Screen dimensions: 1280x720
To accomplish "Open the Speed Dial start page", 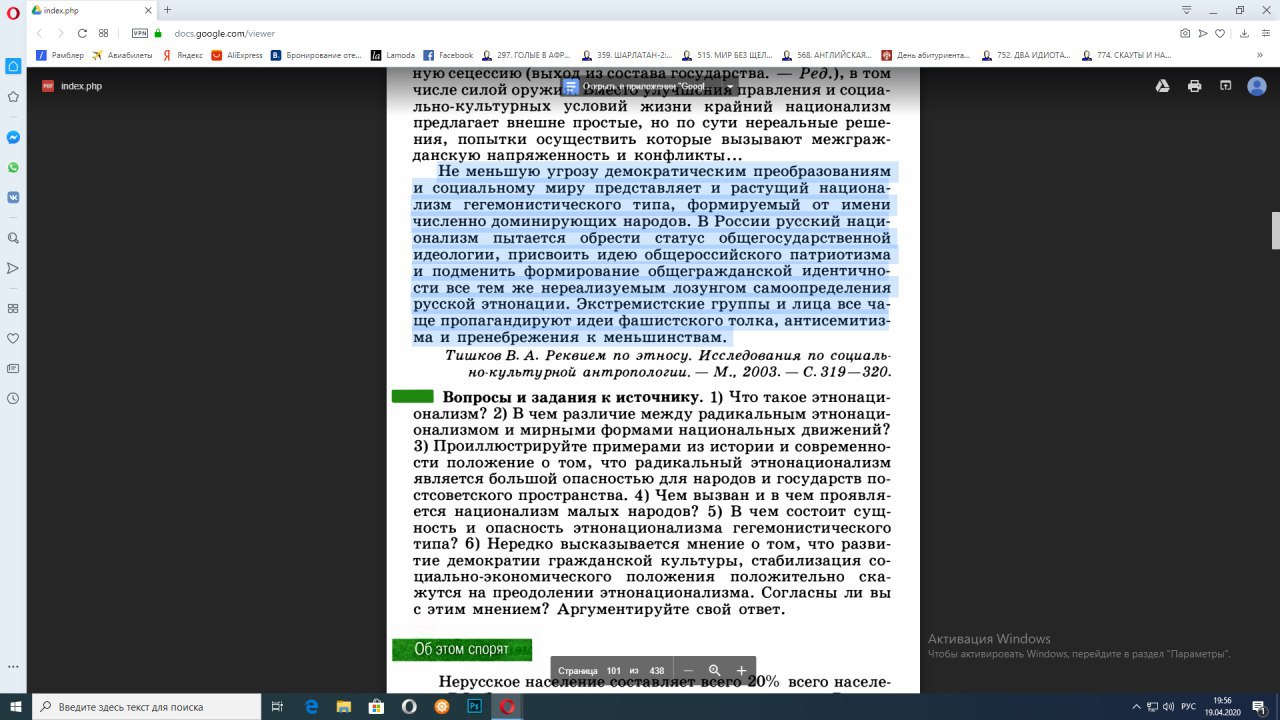I will pyautogui.click(x=103, y=33).
